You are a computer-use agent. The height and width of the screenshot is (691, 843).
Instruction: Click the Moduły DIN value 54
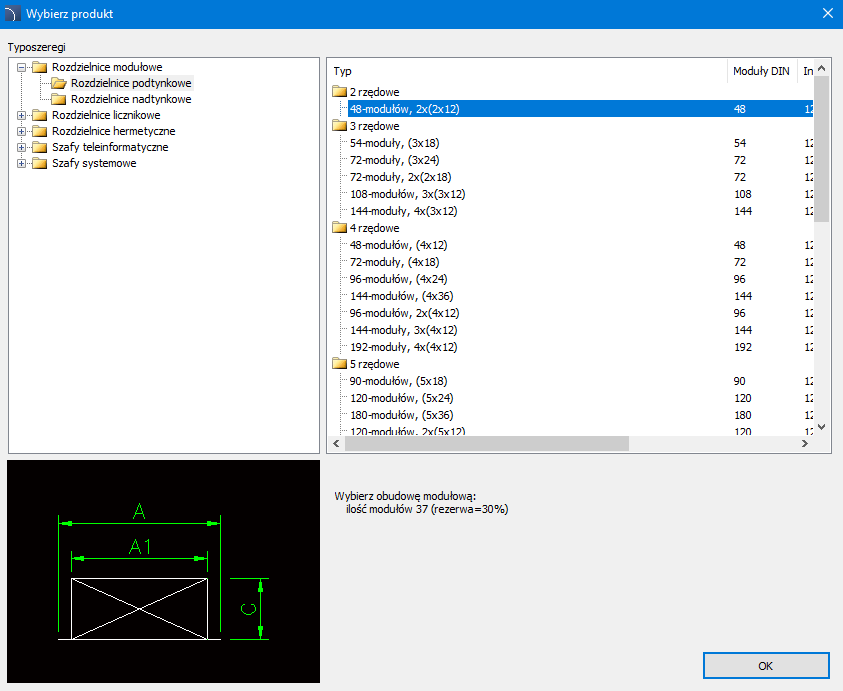click(x=740, y=143)
